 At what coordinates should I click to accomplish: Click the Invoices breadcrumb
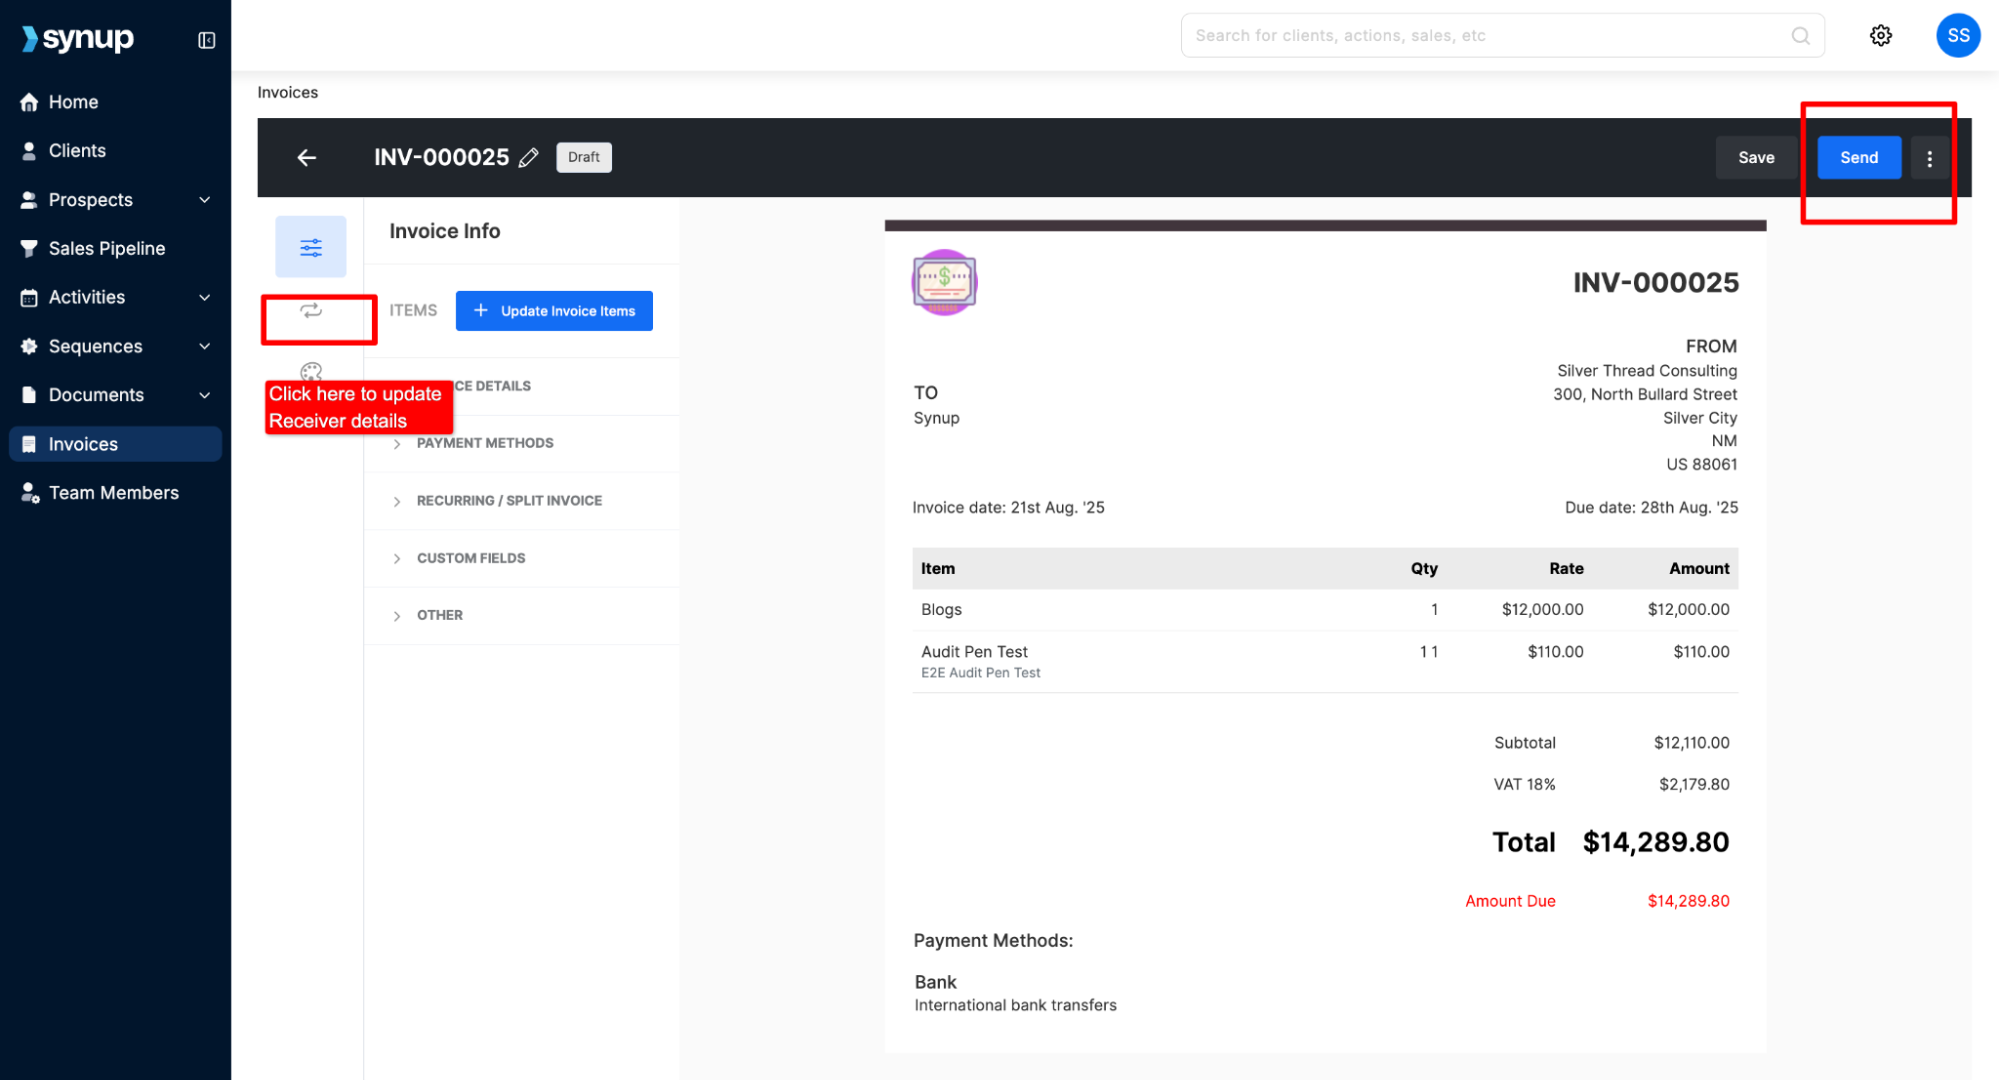click(287, 93)
